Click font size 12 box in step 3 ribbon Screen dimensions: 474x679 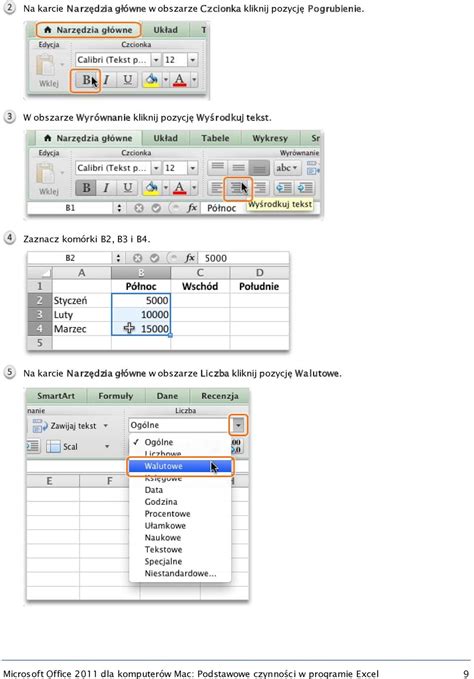coord(175,168)
